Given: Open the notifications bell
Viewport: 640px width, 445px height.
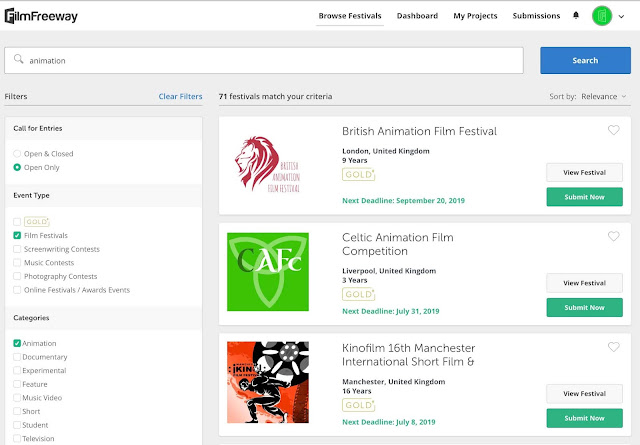Looking at the screenshot, I should click(x=575, y=16).
